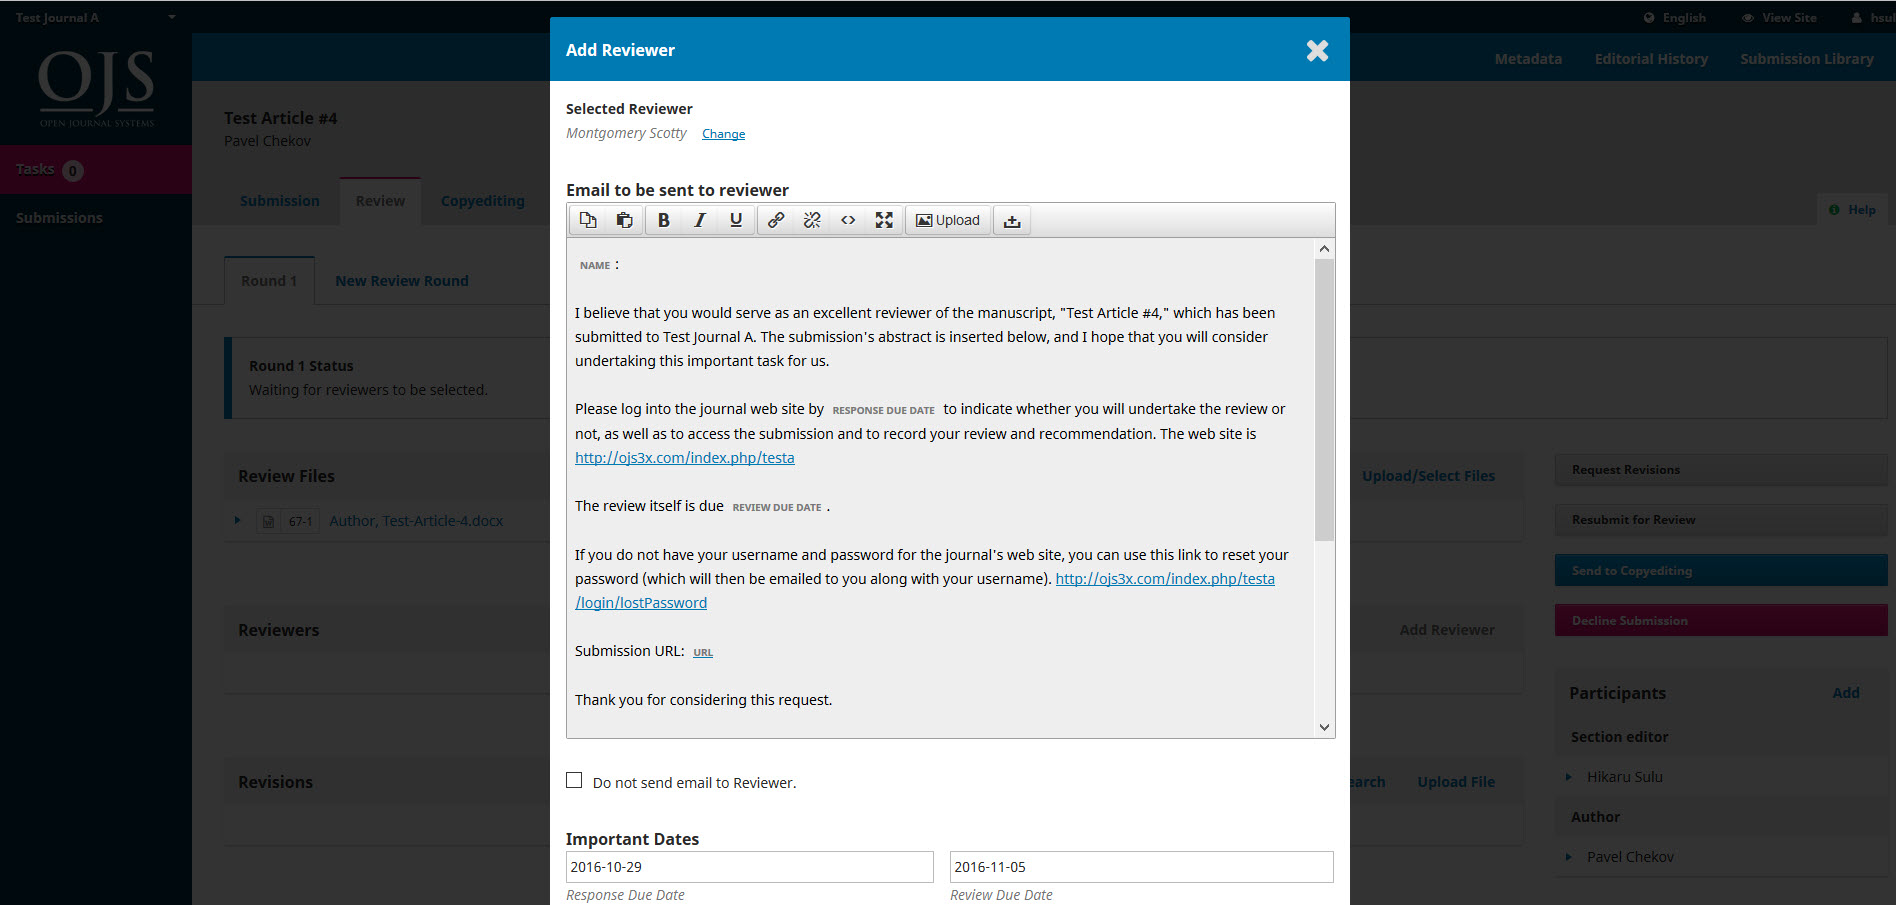The width and height of the screenshot is (1896, 905).
Task: Click the Change reviewer link
Action: pyautogui.click(x=723, y=134)
